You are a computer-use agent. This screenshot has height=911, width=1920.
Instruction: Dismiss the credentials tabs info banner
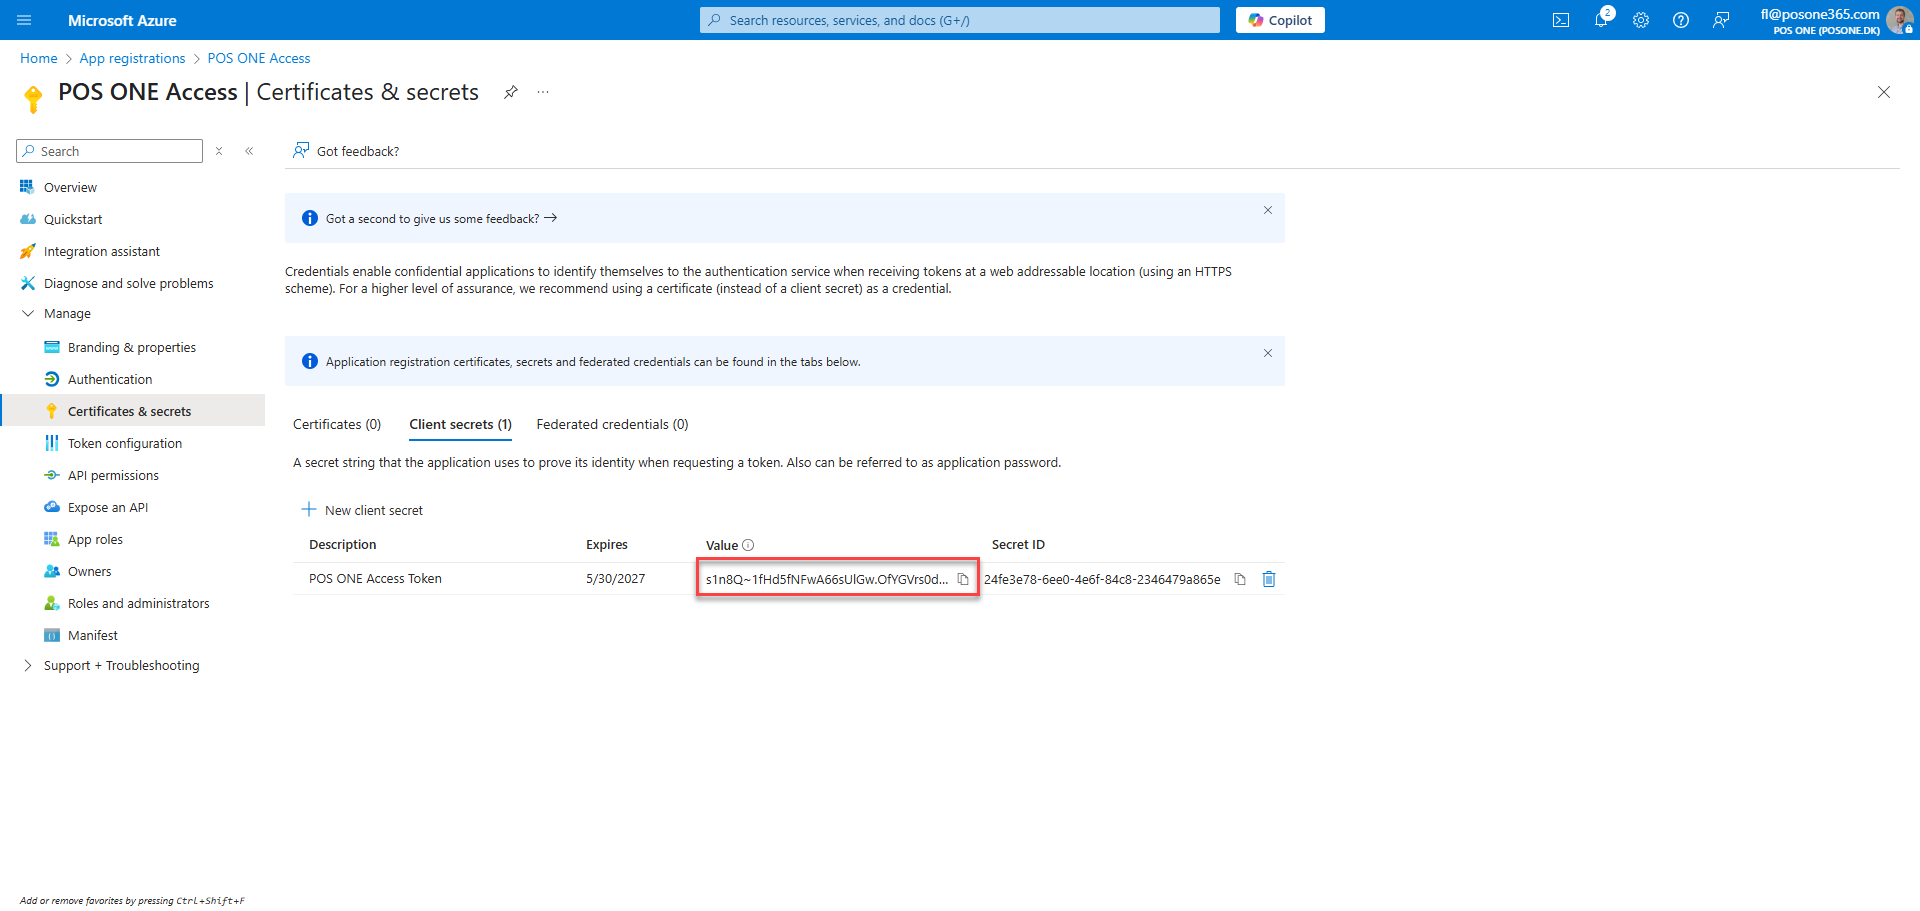pos(1268,353)
